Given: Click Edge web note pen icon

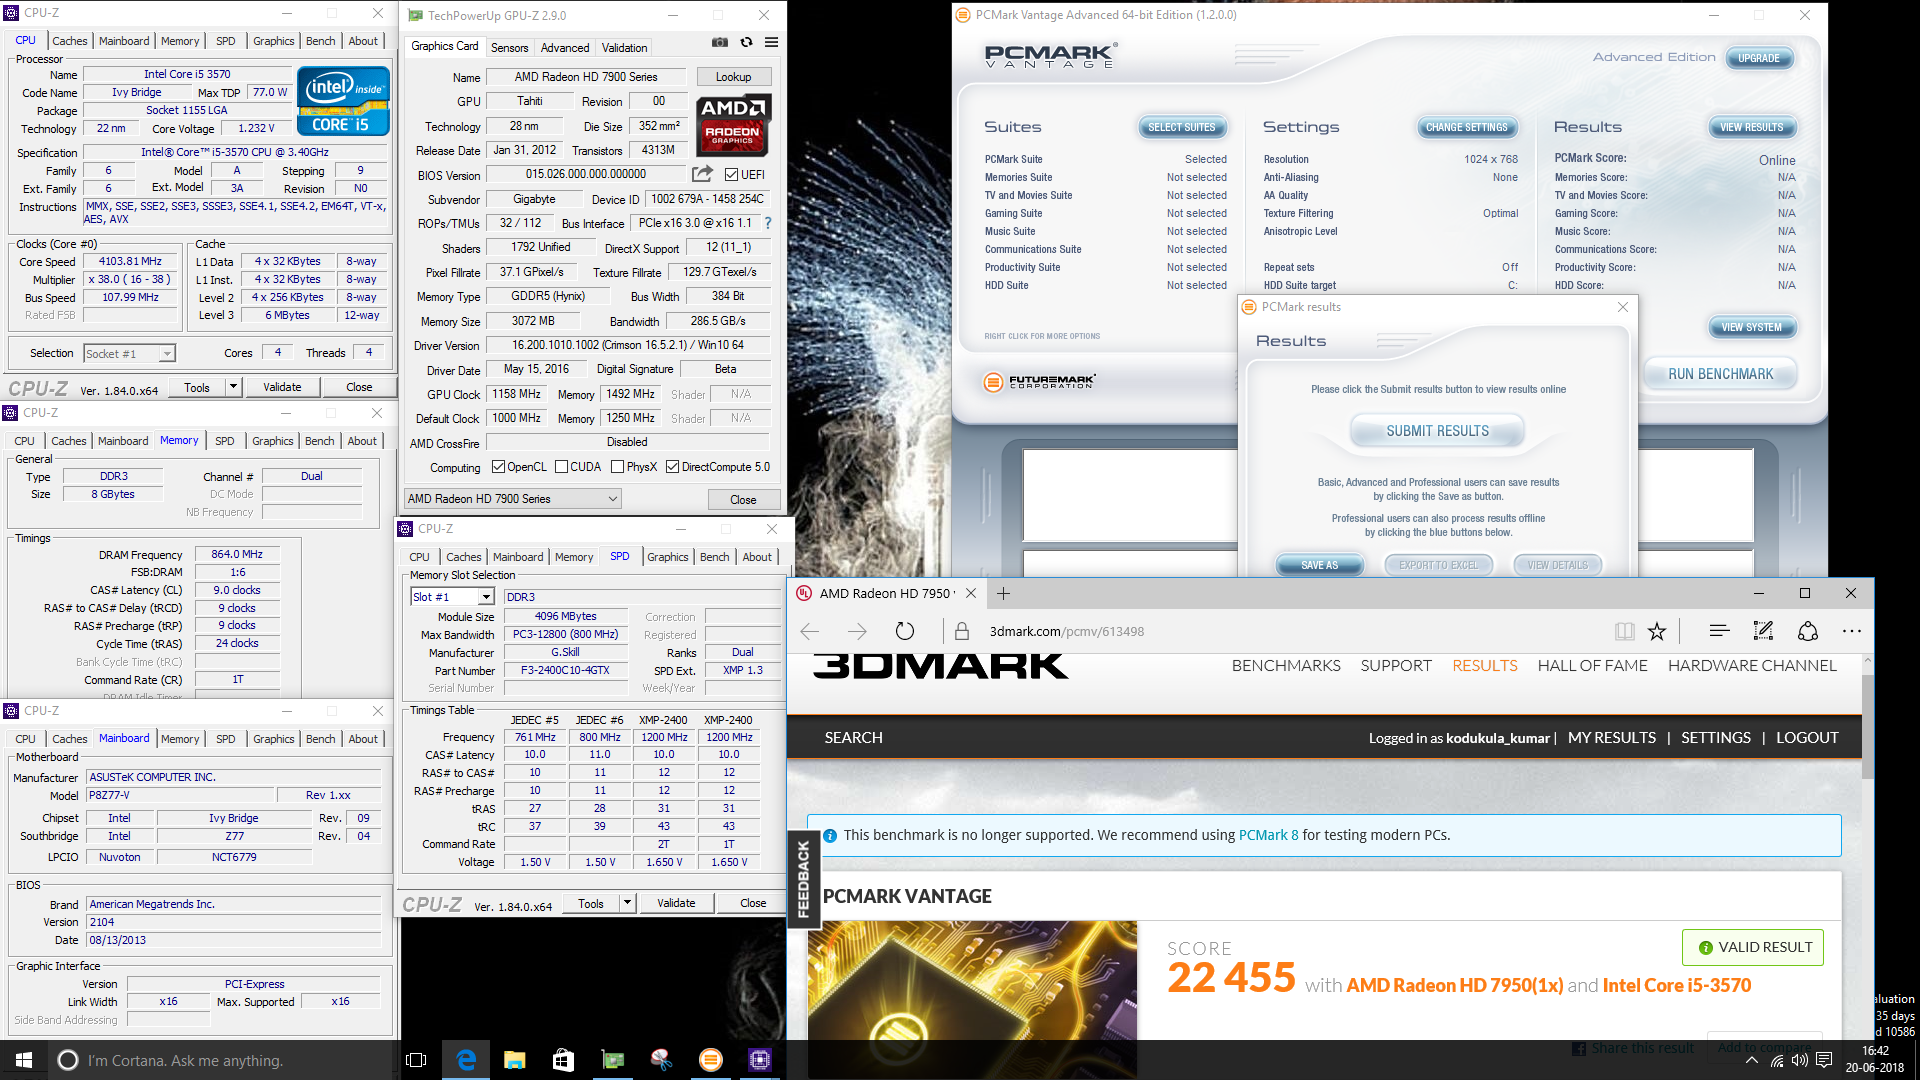Looking at the screenshot, I should click(x=1763, y=631).
